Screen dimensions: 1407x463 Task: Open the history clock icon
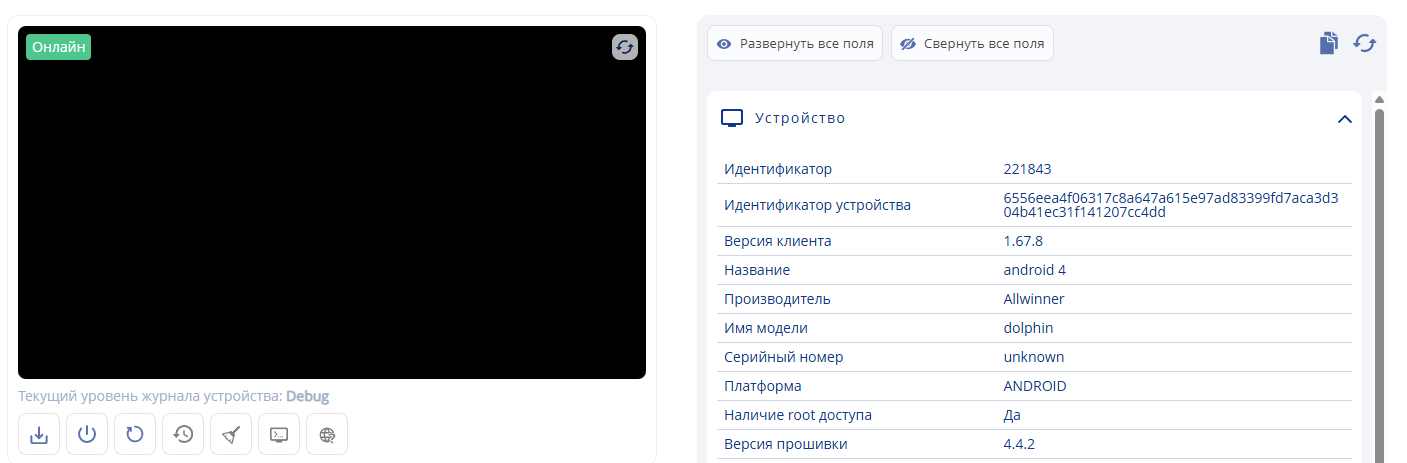pos(183,435)
